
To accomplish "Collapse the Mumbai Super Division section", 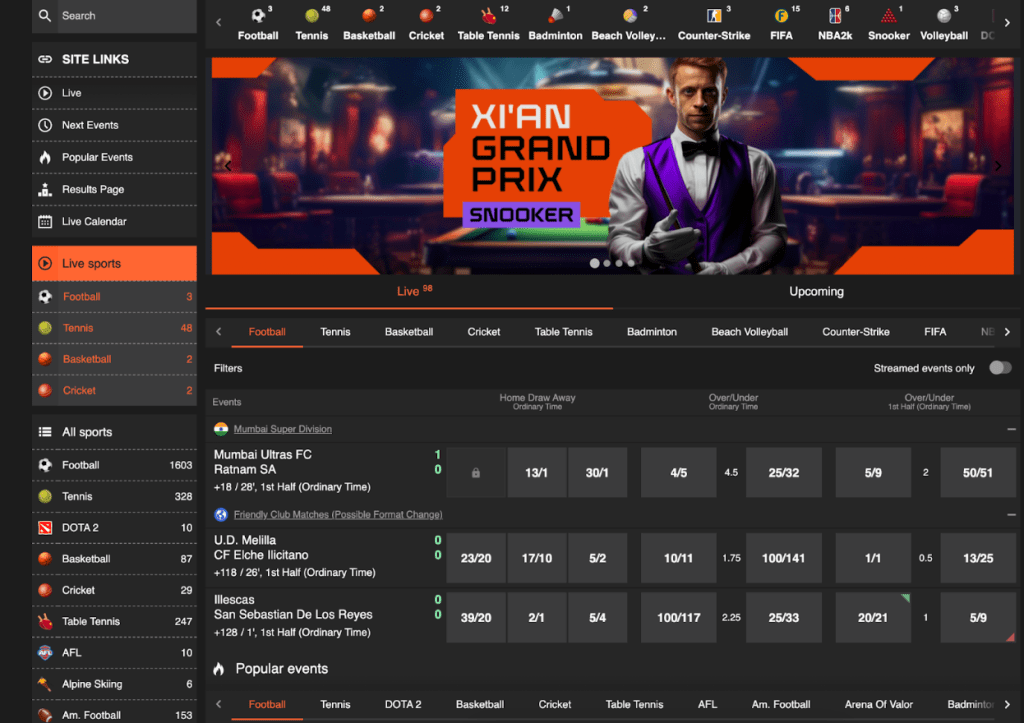I will click(1011, 429).
